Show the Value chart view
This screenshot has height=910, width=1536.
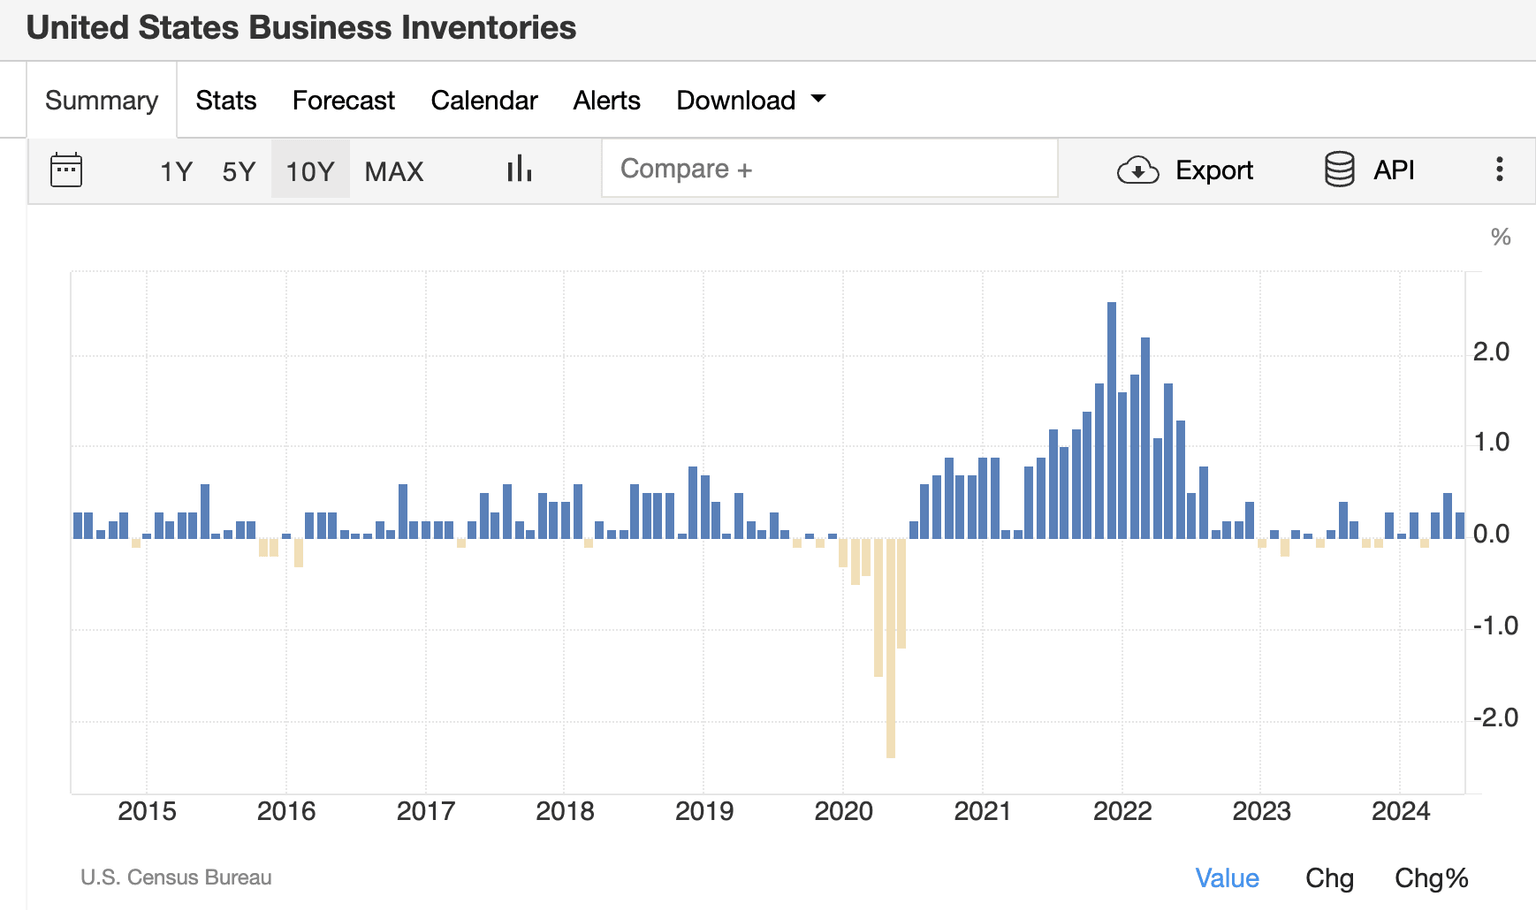[x=1227, y=878]
